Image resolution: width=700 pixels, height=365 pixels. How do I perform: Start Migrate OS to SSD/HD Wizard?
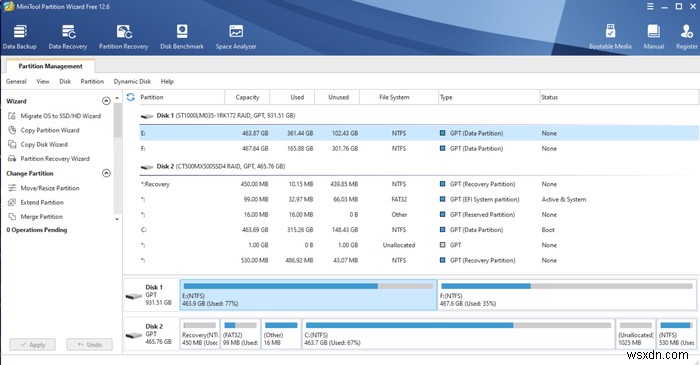[54, 116]
